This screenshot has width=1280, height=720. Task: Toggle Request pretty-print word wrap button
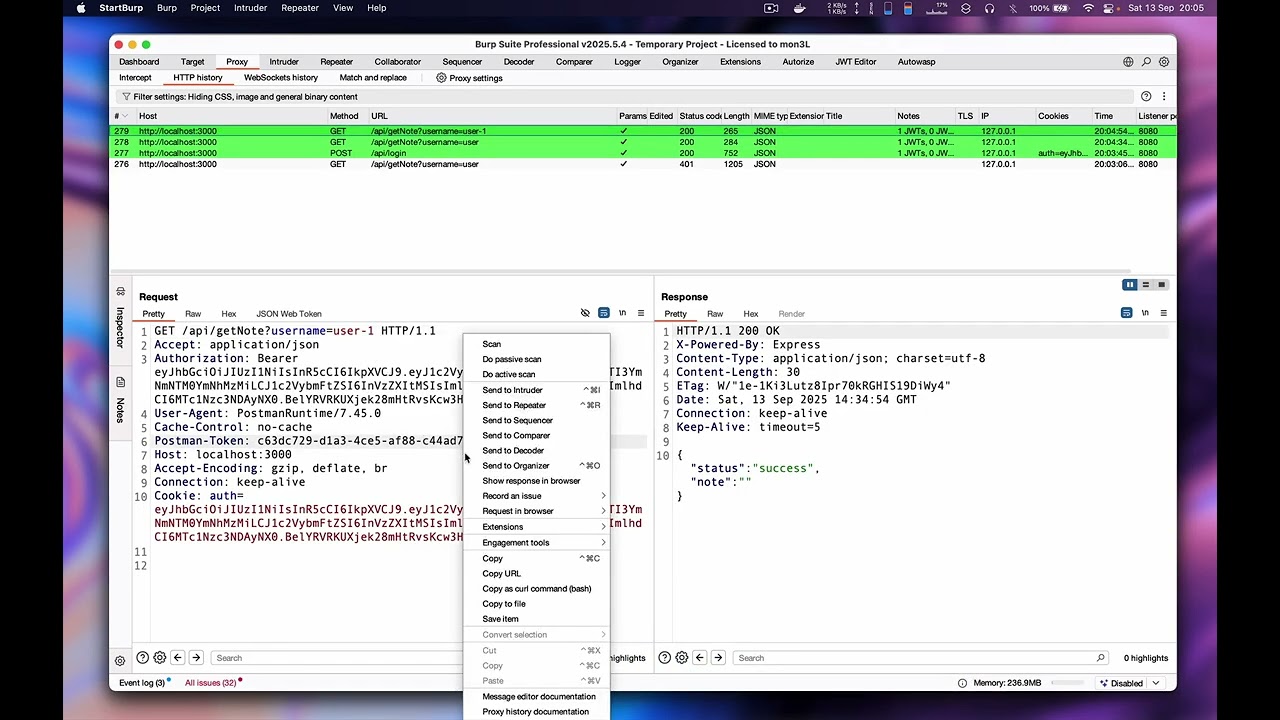coord(604,313)
